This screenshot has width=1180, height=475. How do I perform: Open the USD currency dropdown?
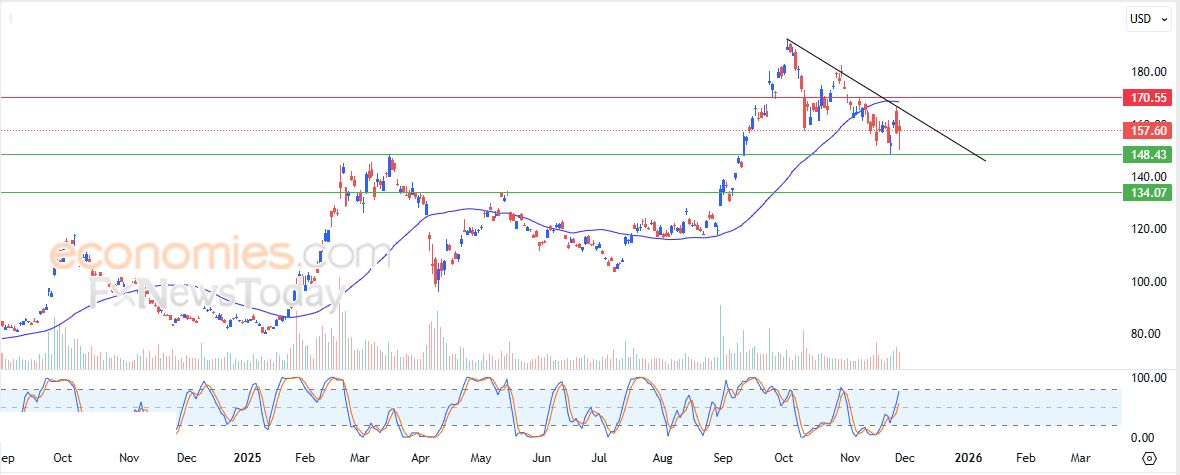click(x=1148, y=20)
